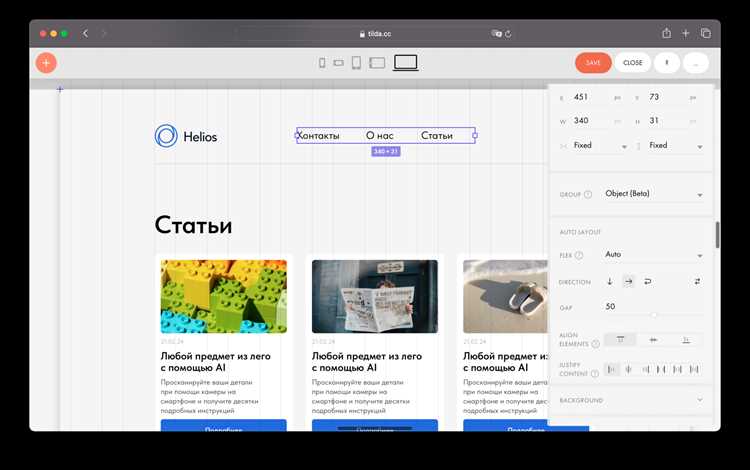This screenshot has height=470, width=750.
Task: Open the horizontal axis Fixed dropdown
Action: (600, 145)
